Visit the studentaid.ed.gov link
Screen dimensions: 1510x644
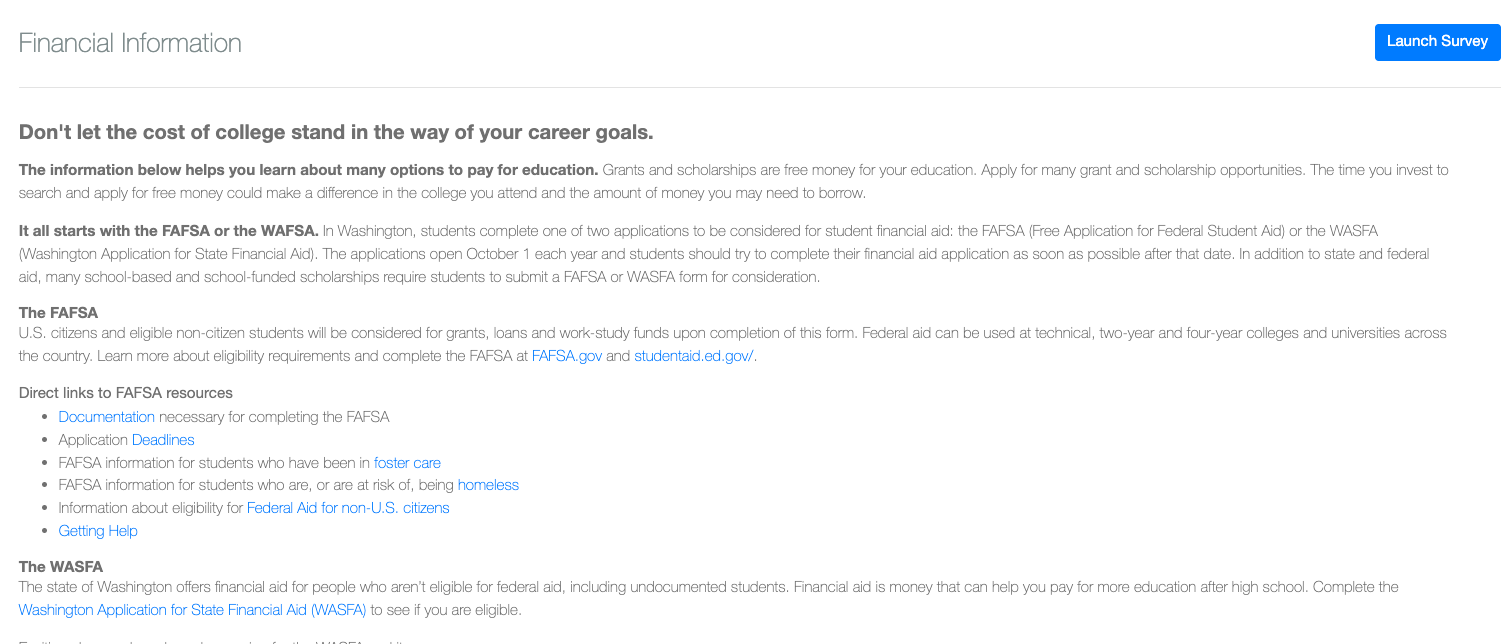pyautogui.click(x=694, y=356)
